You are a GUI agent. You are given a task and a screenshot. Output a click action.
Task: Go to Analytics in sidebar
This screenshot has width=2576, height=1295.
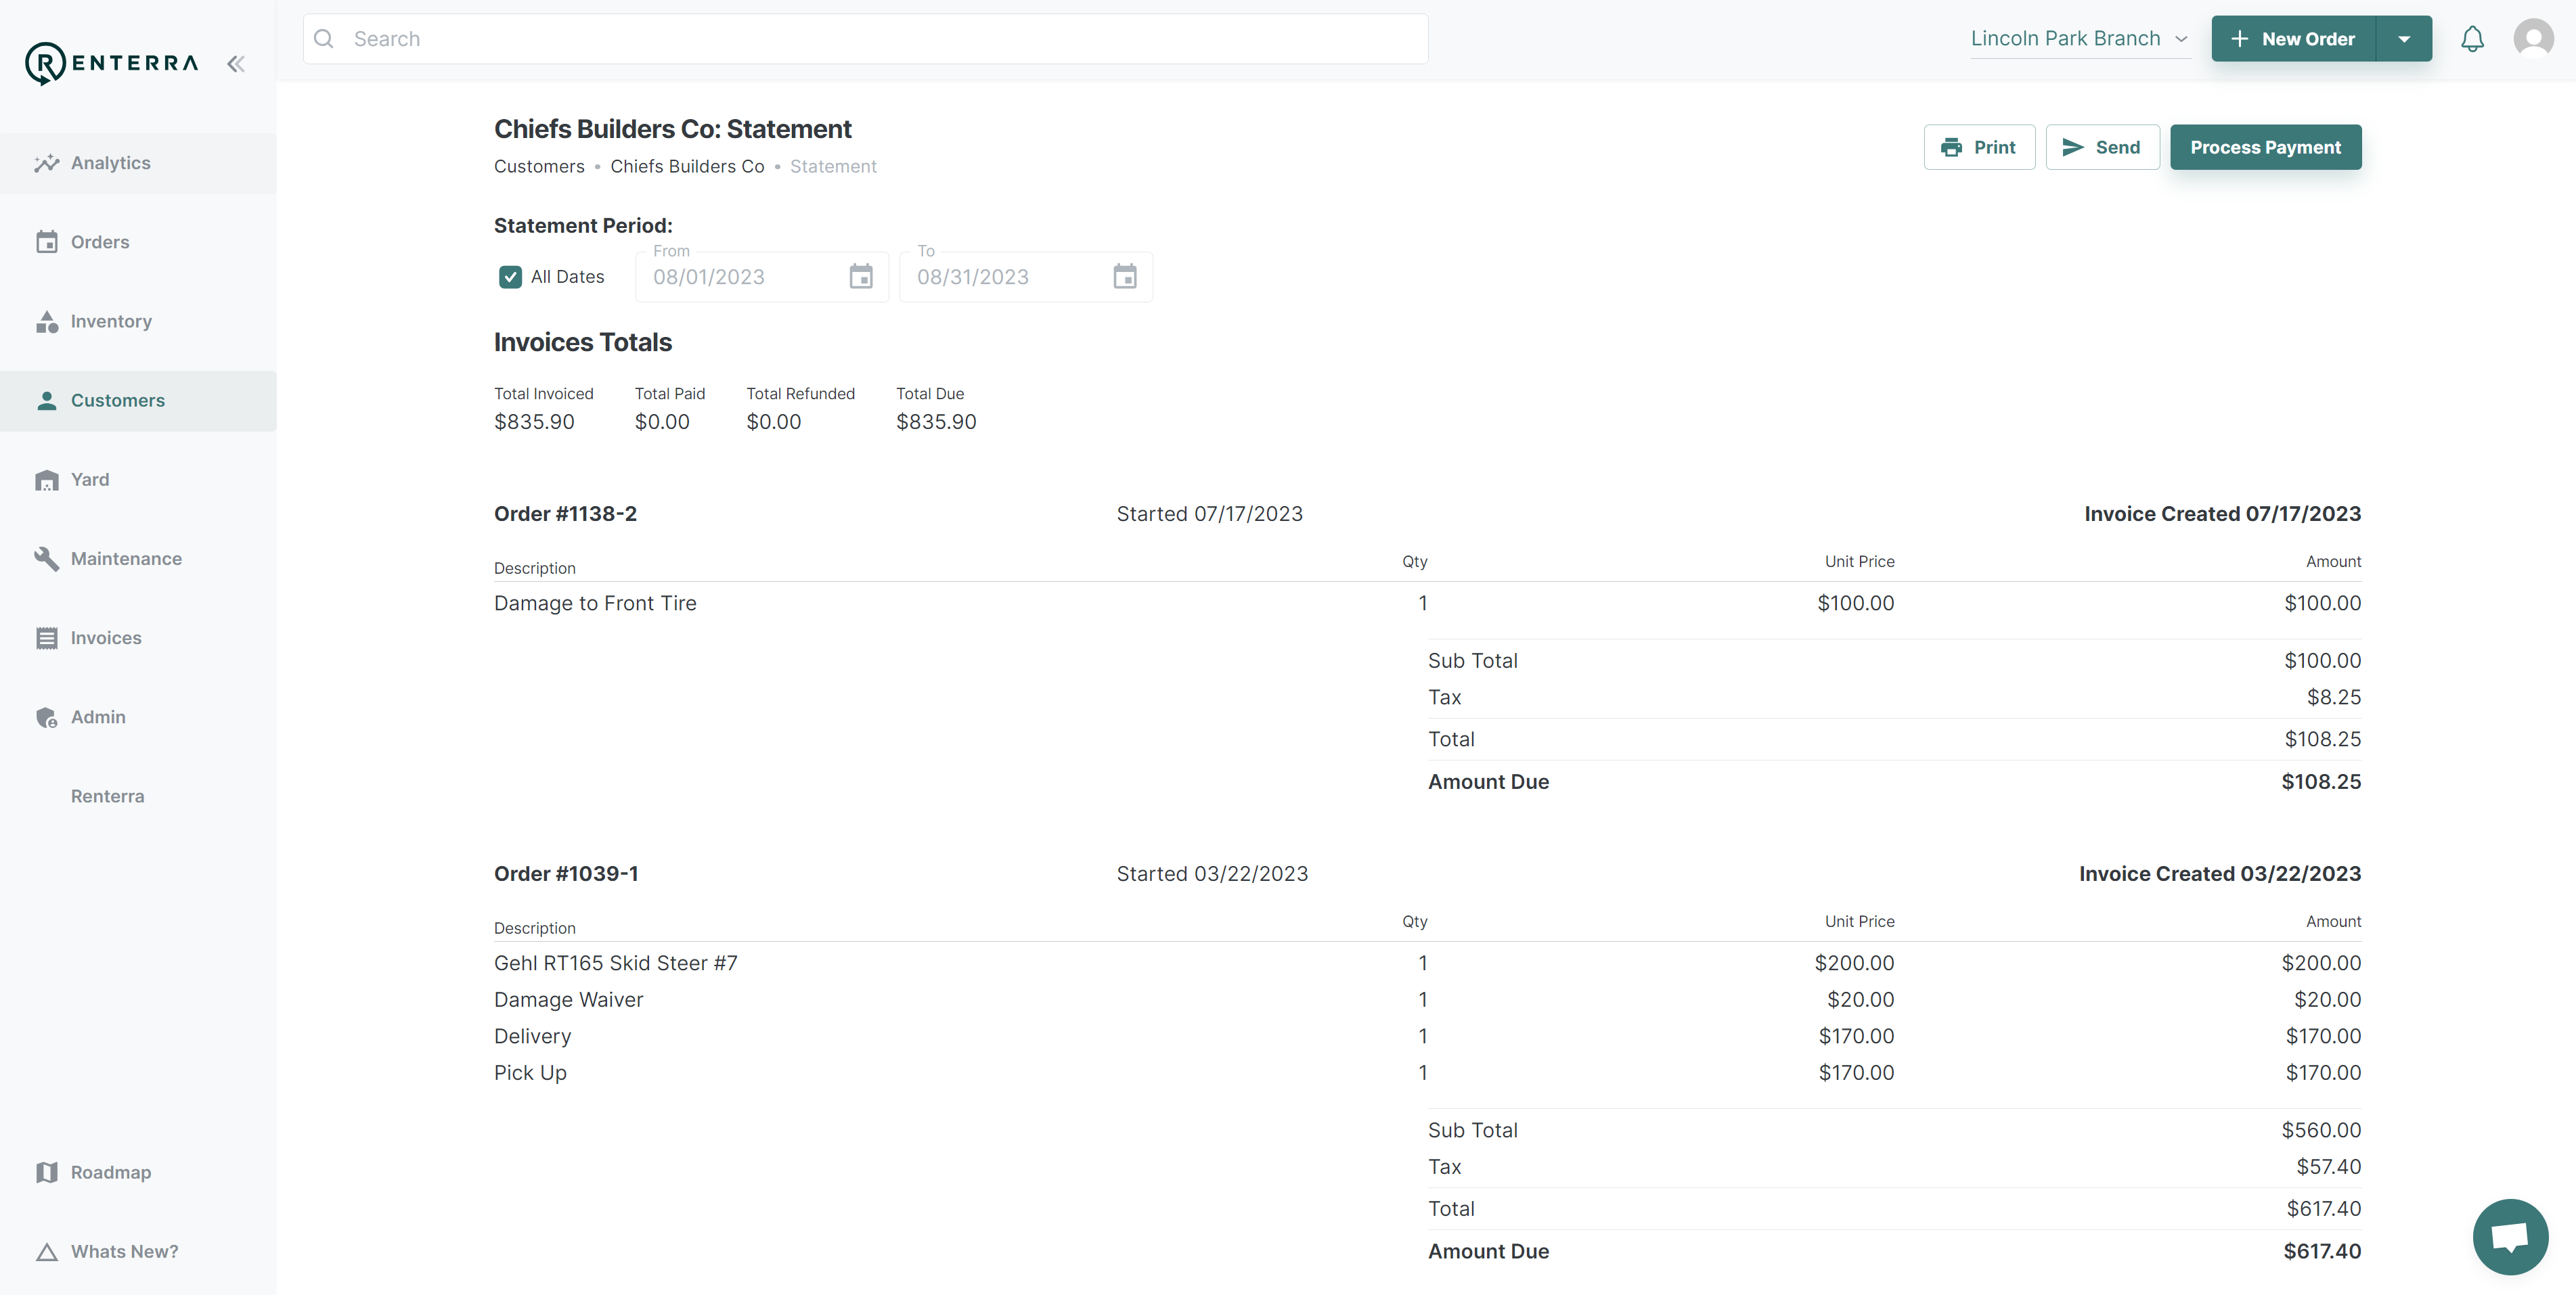point(138,163)
